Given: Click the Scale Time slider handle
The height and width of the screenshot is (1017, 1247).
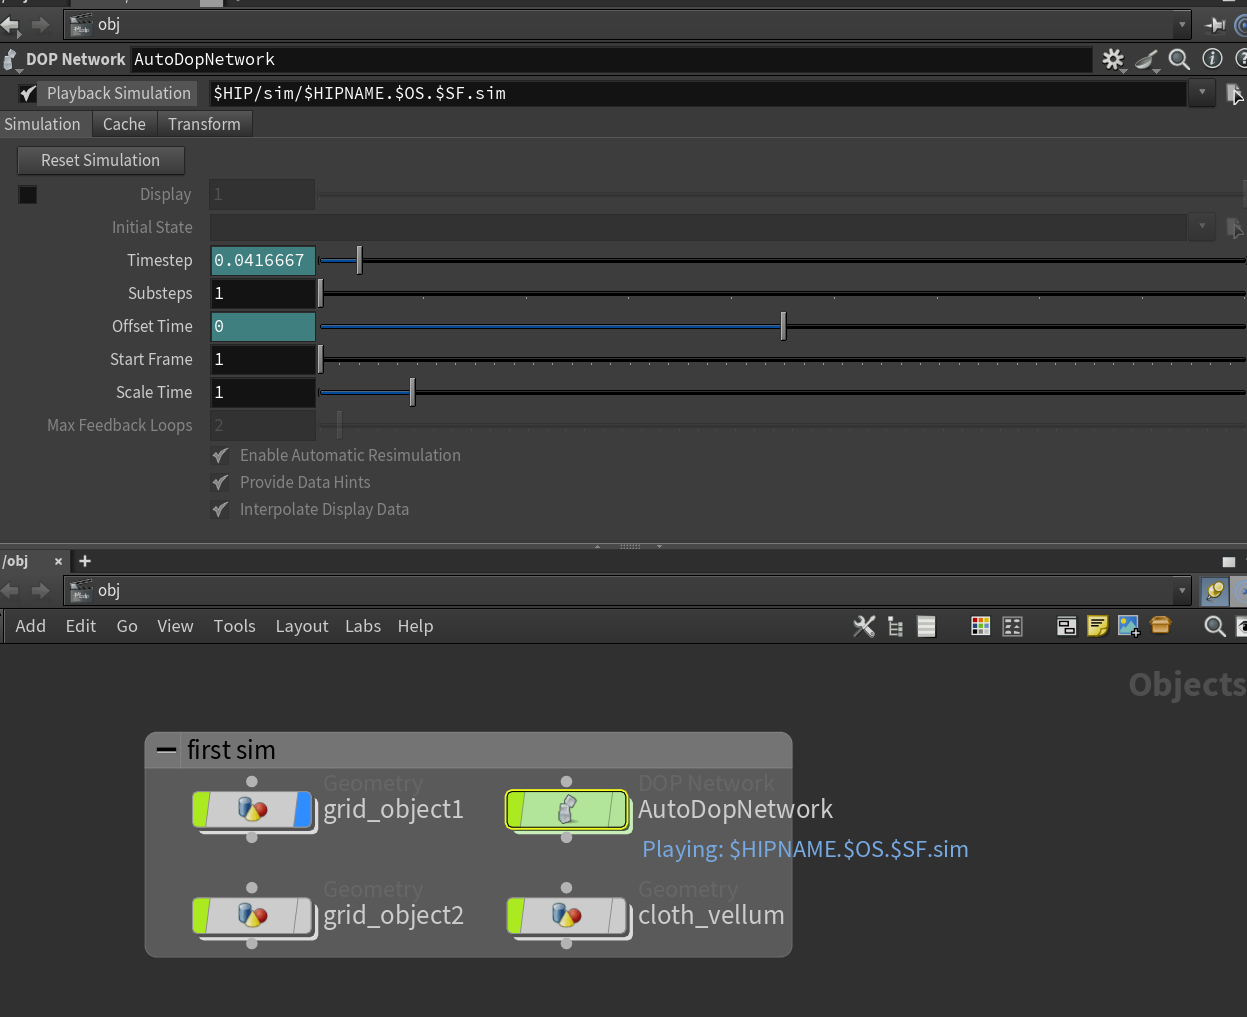Looking at the screenshot, I should click(x=412, y=392).
